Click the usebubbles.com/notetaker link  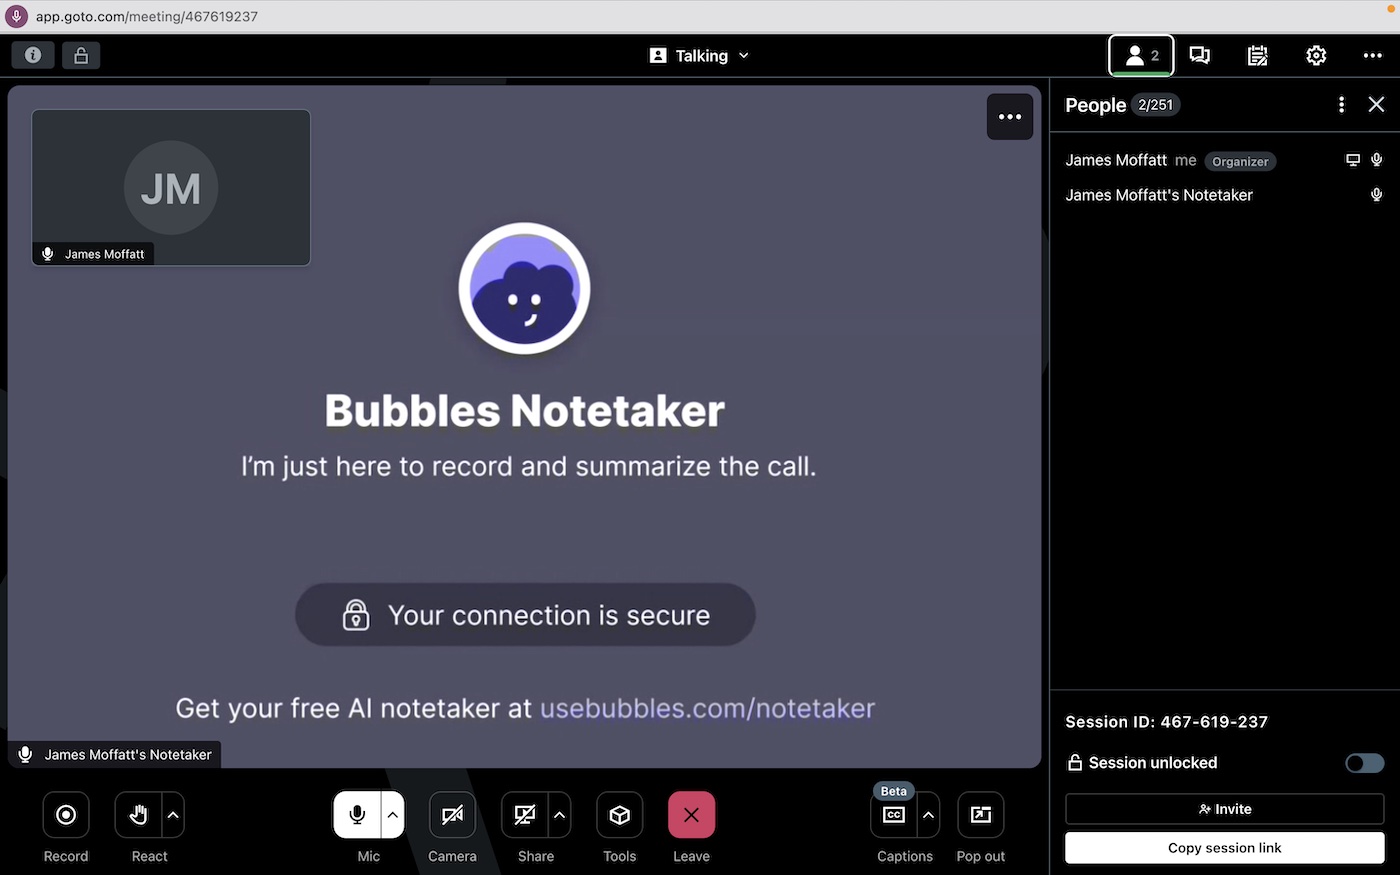tap(707, 708)
